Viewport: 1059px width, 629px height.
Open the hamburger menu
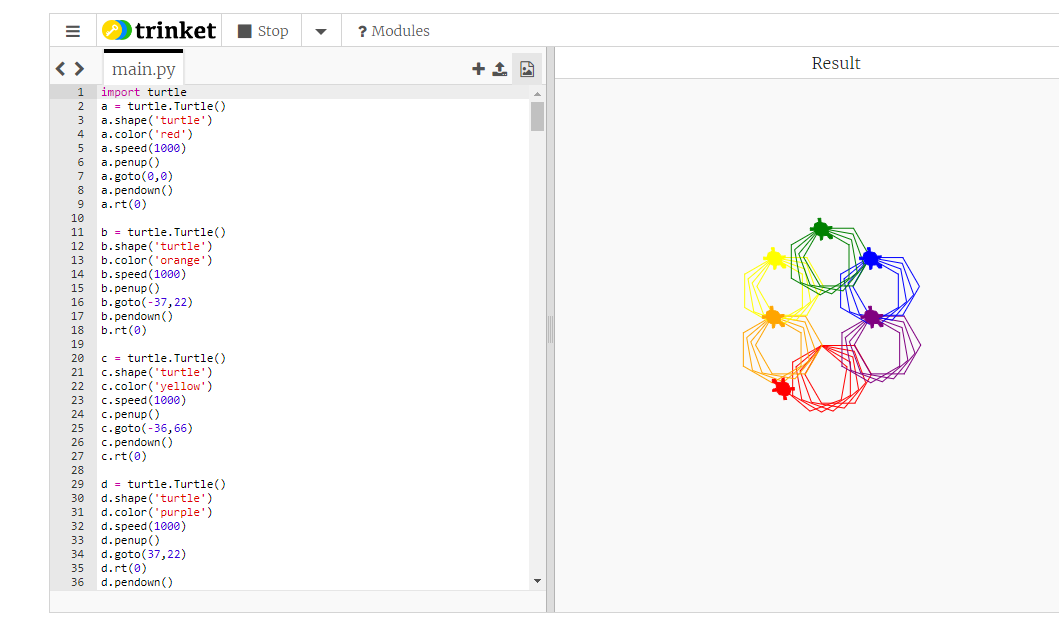pyautogui.click(x=73, y=31)
